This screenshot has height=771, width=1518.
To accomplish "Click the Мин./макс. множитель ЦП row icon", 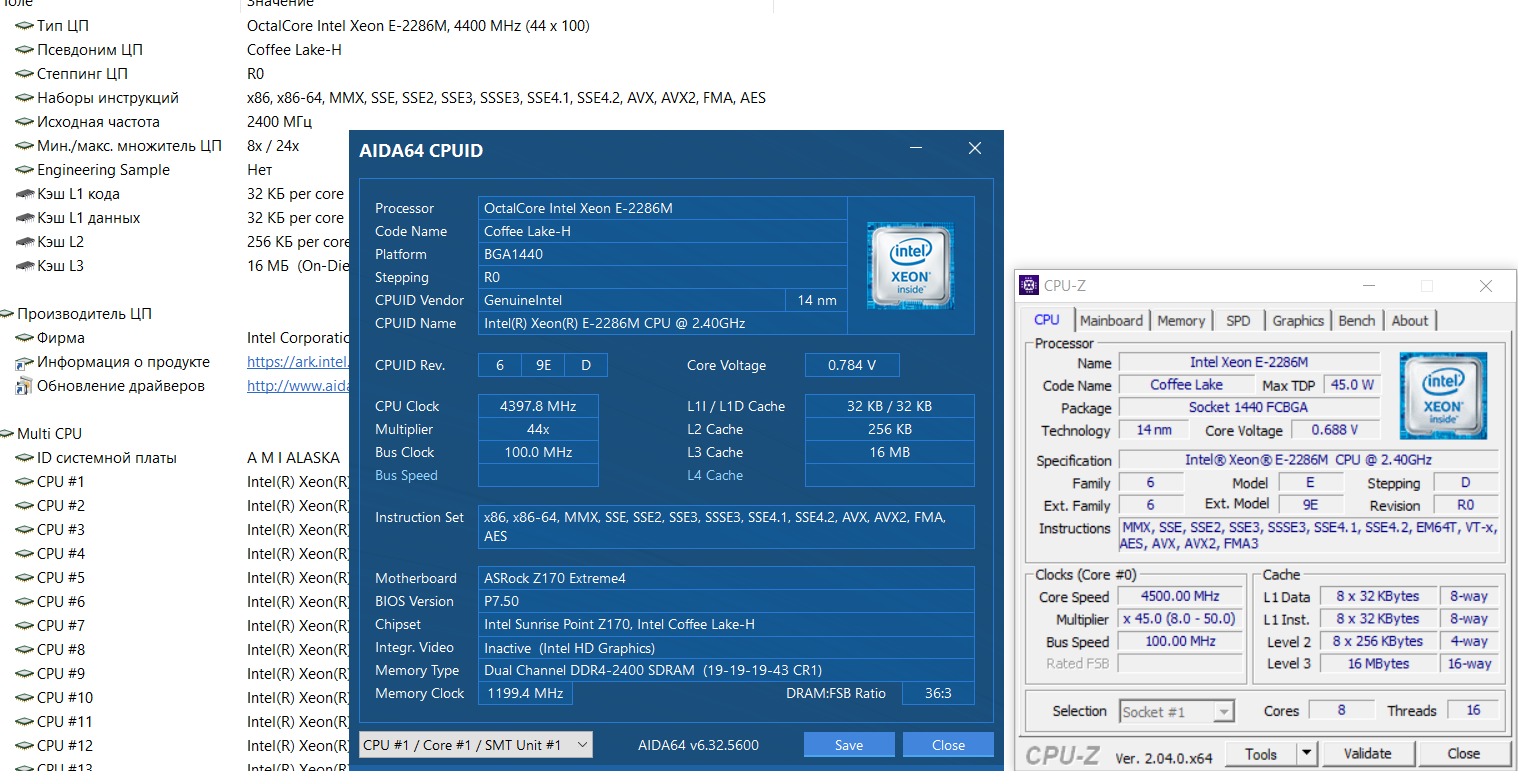I will [24, 146].
